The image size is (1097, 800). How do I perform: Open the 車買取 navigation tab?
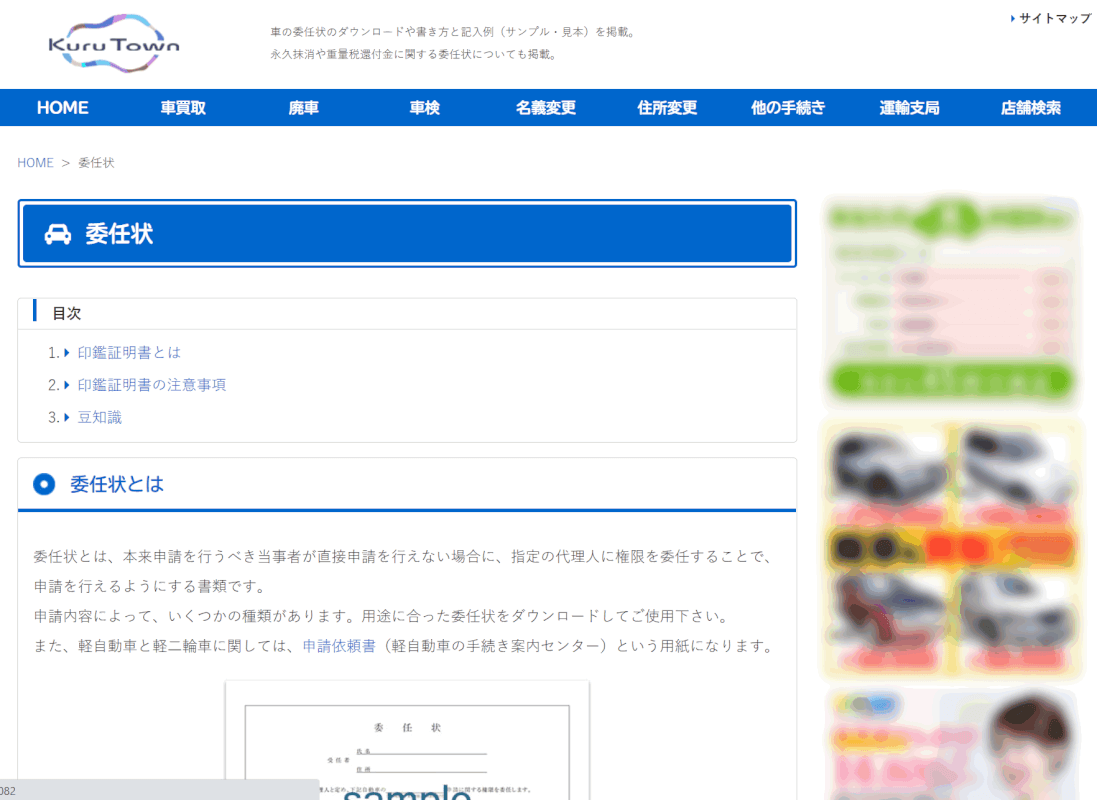[183, 108]
